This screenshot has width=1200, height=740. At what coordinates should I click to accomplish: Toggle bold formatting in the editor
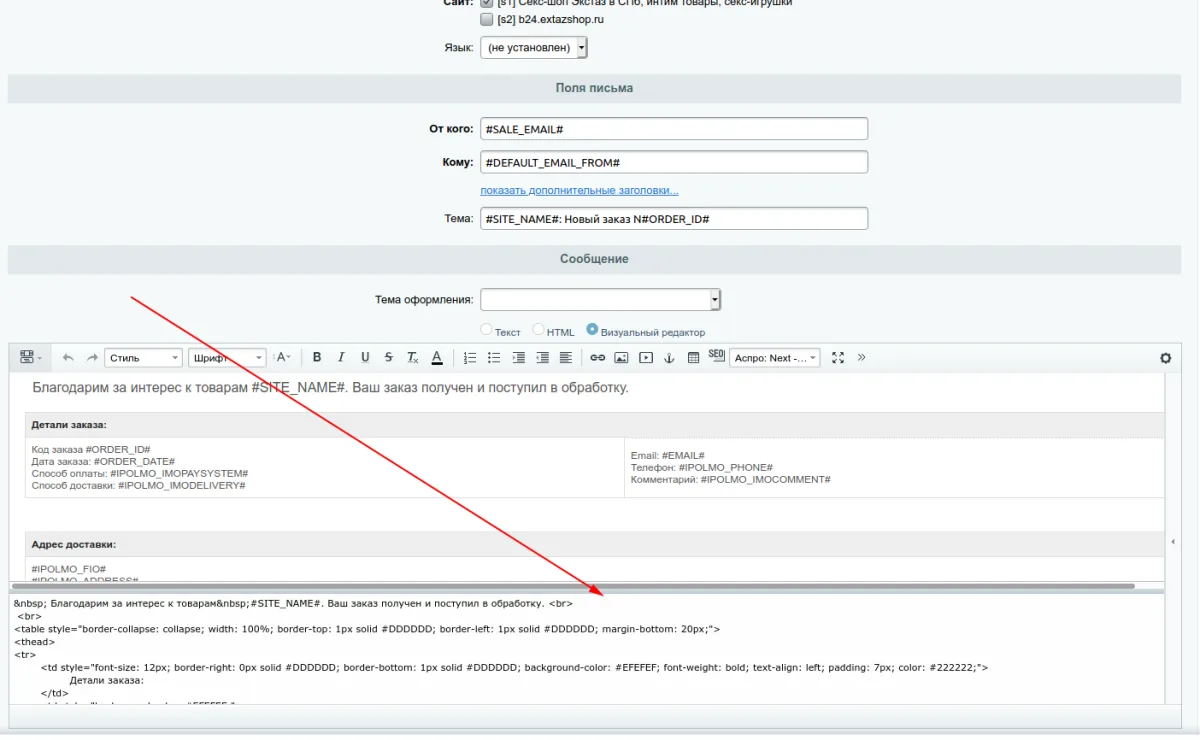pos(317,358)
